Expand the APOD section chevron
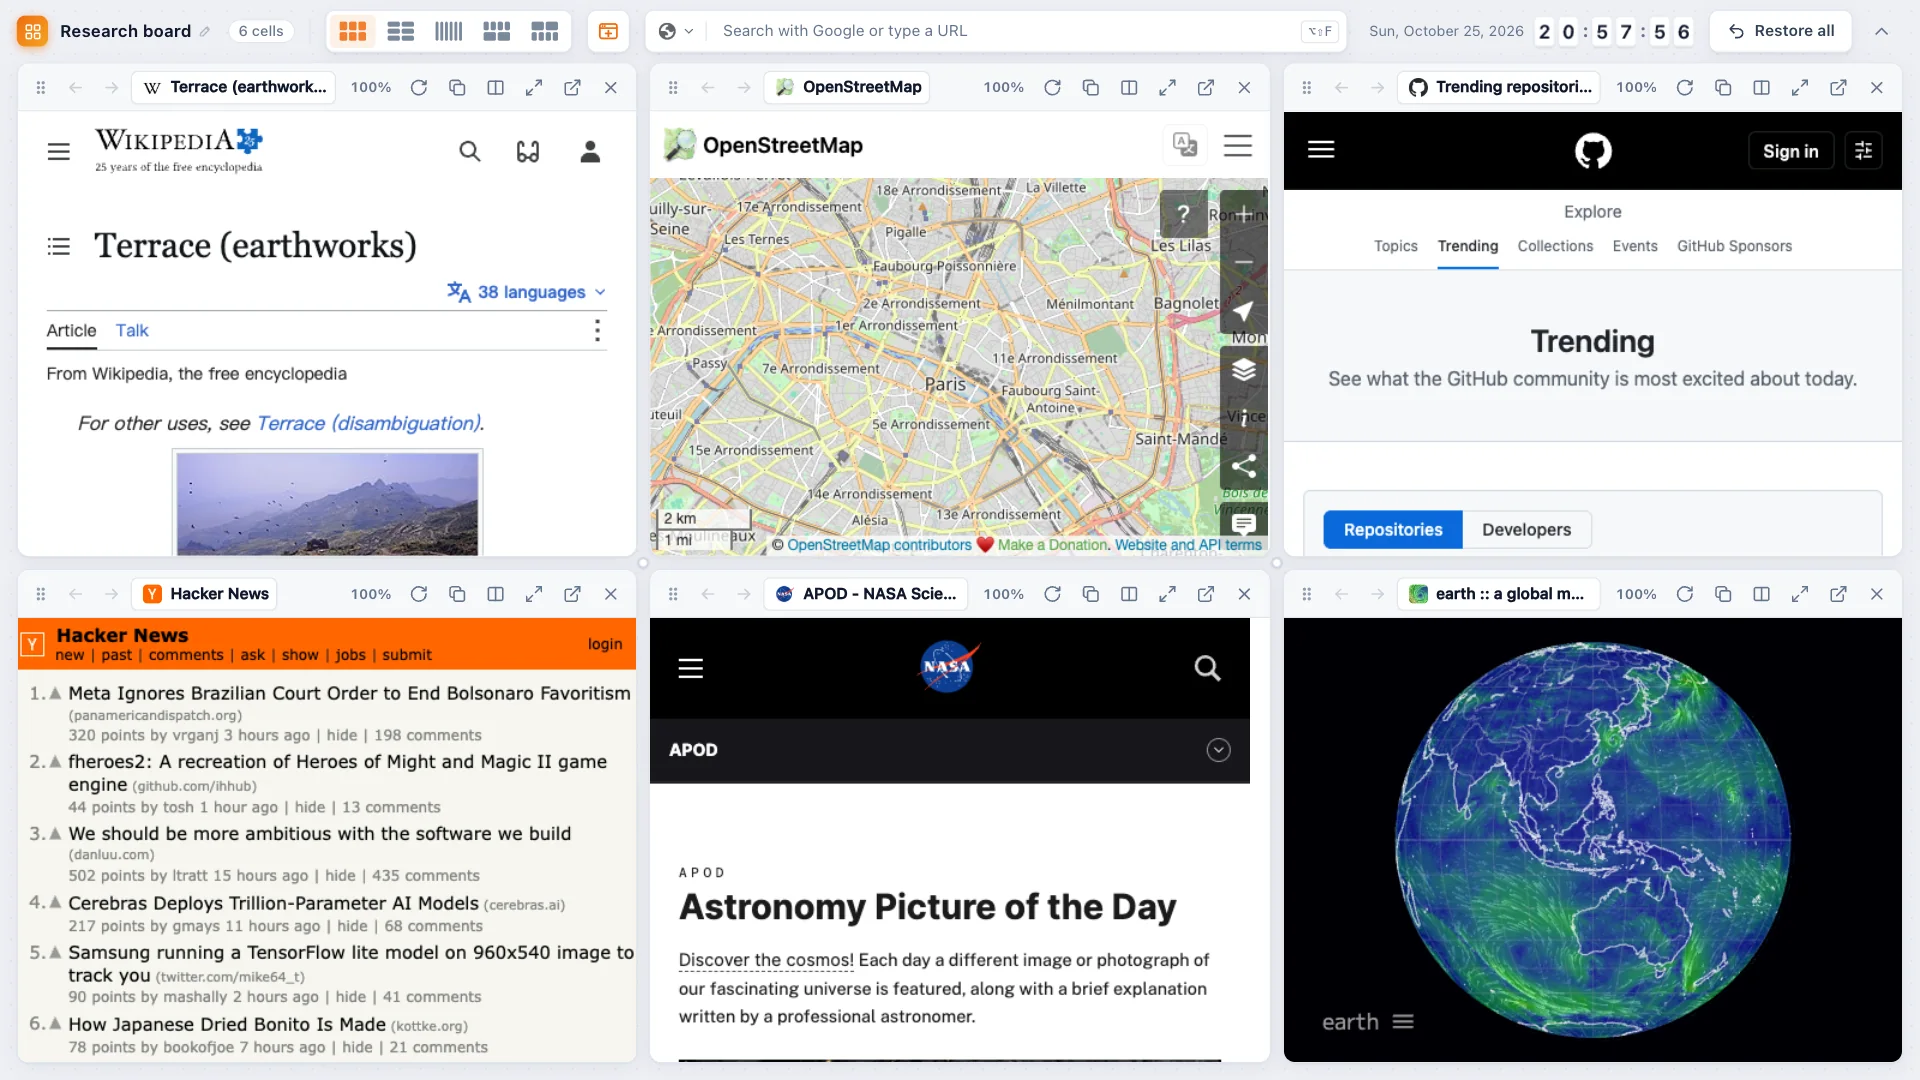Viewport: 1920px width, 1080px height. [x=1218, y=750]
